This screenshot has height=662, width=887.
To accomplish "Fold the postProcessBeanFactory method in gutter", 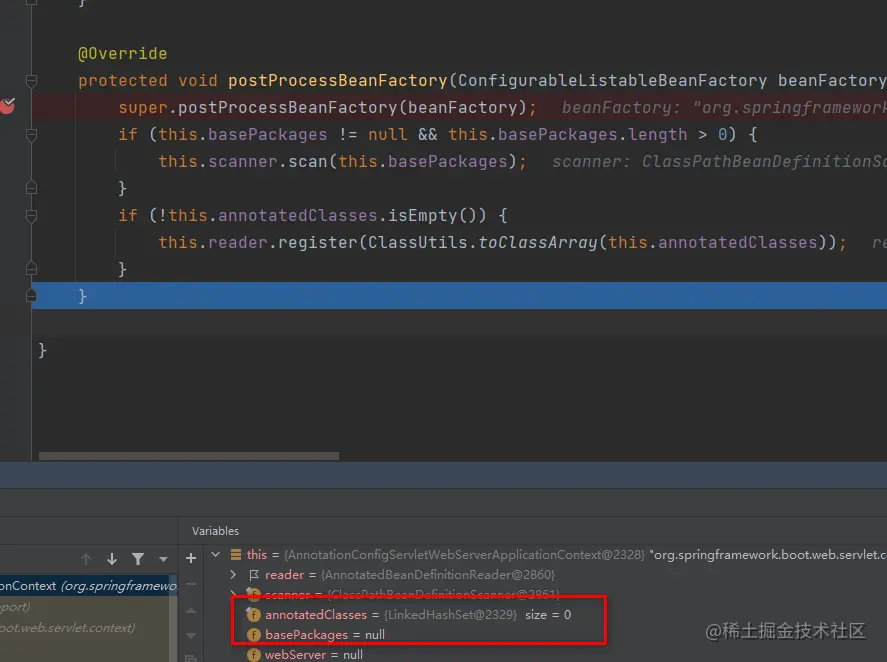I will (32, 81).
